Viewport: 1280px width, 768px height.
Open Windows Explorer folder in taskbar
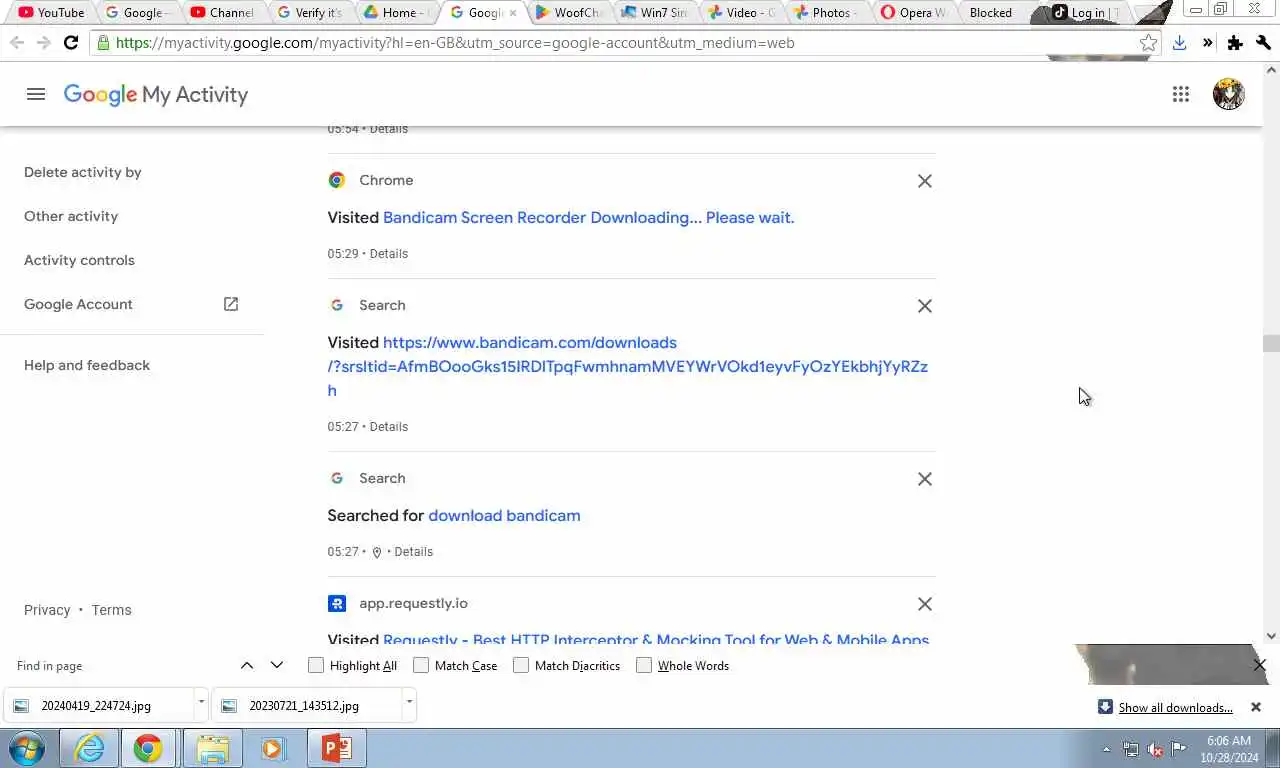[213, 748]
